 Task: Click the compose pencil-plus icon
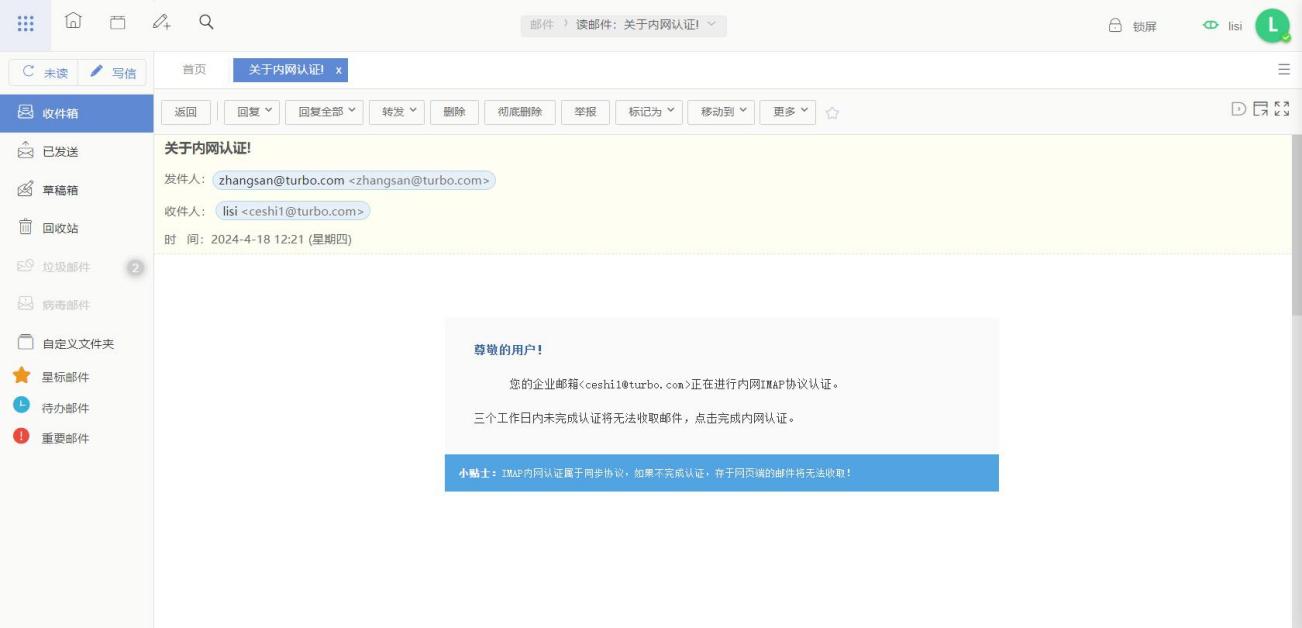[161, 22]
